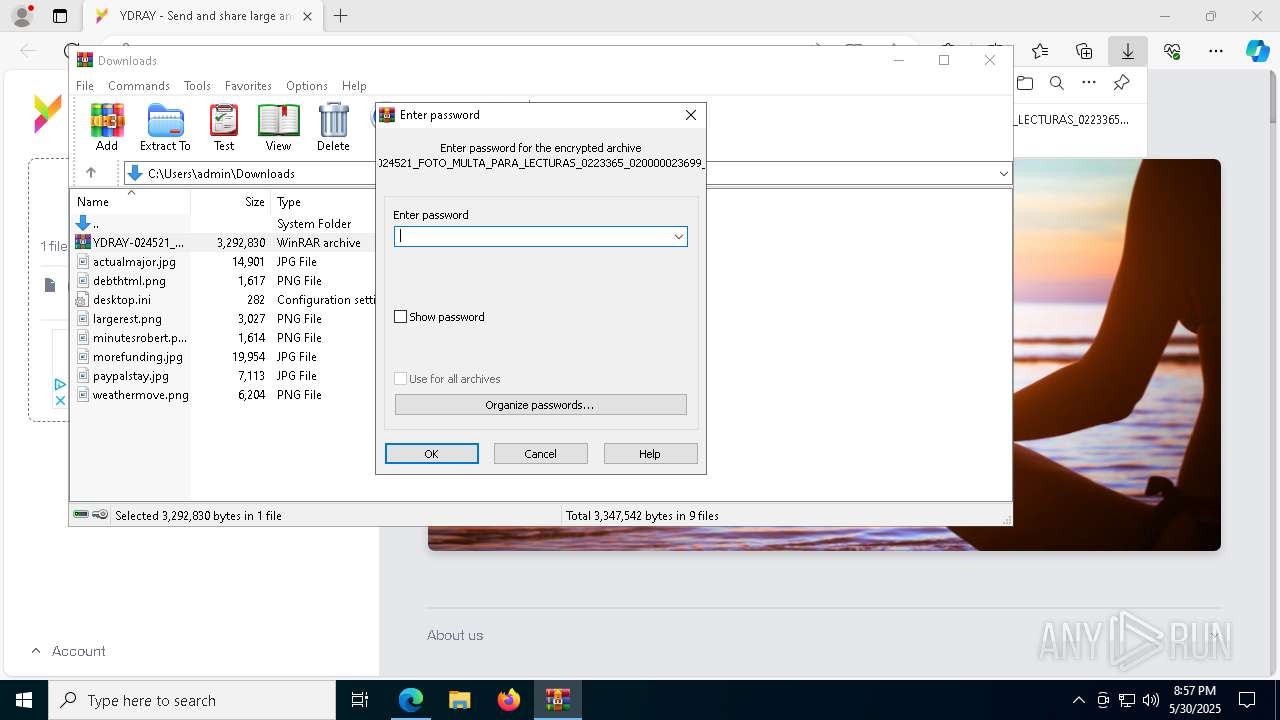Click the search icon in downloads panel

tap(1057, 83)
